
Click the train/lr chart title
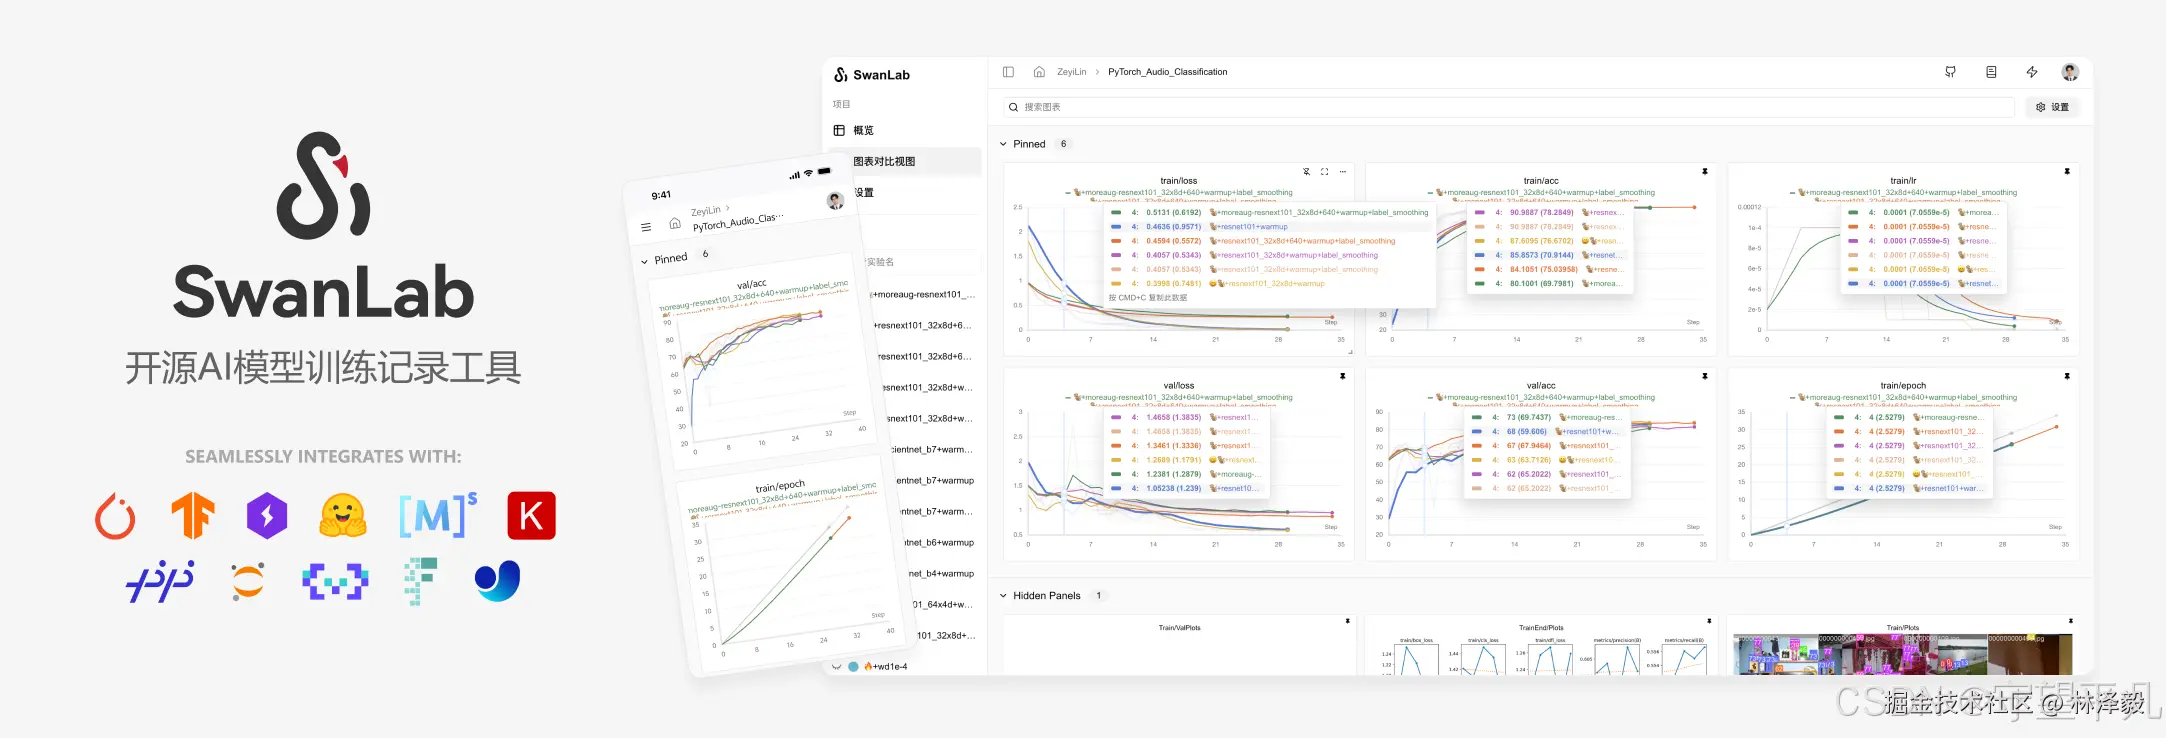pyautogui.click(x=1903, y=181)
